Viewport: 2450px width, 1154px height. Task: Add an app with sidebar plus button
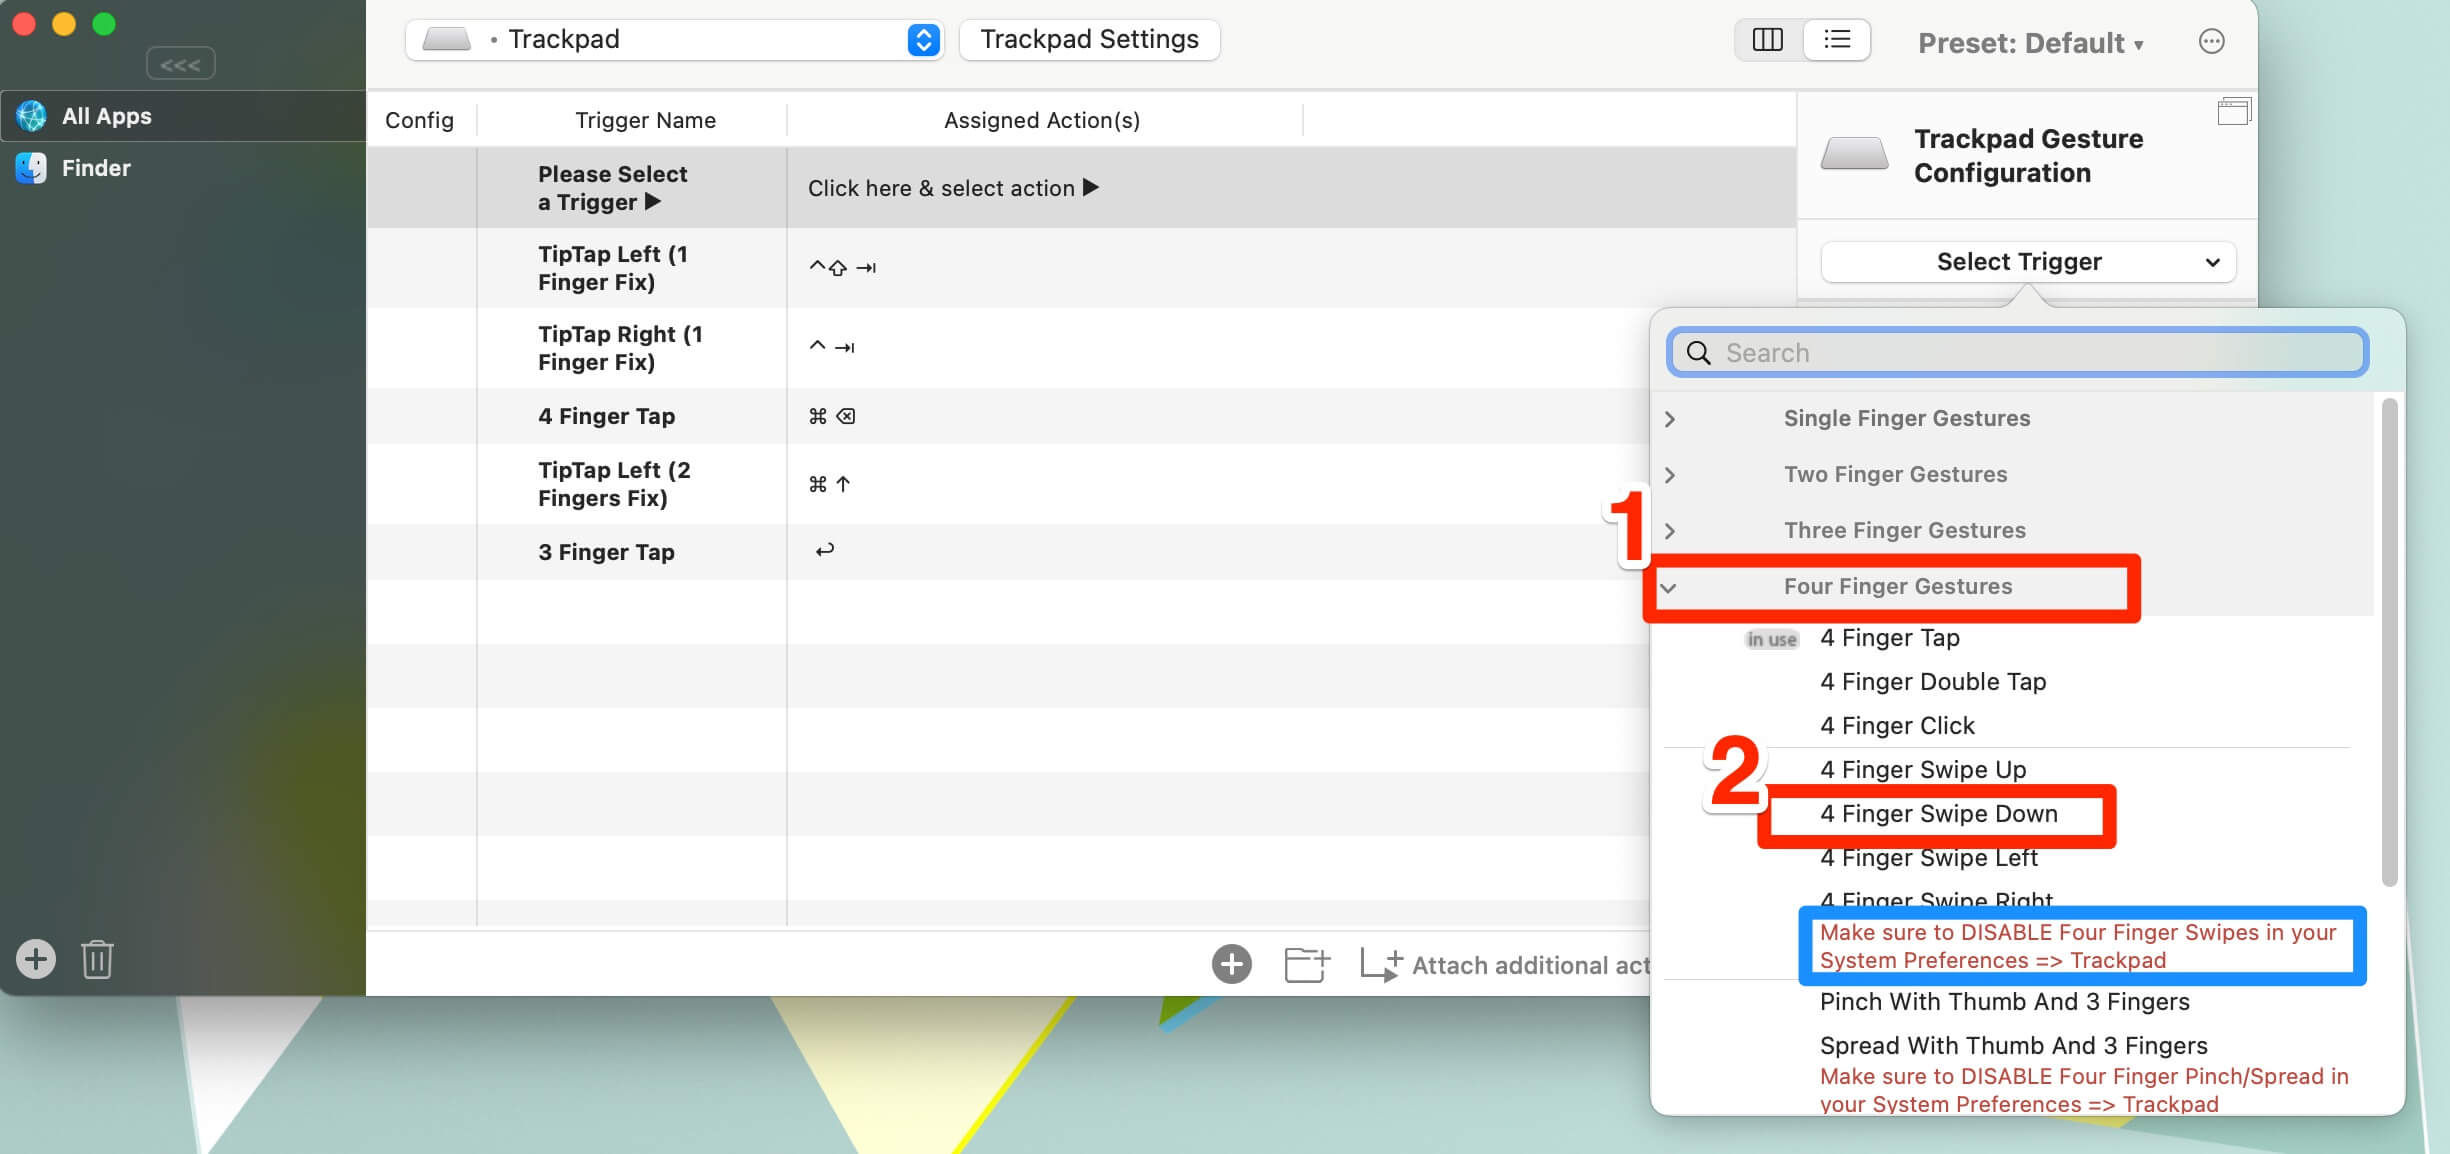(36, 959)
